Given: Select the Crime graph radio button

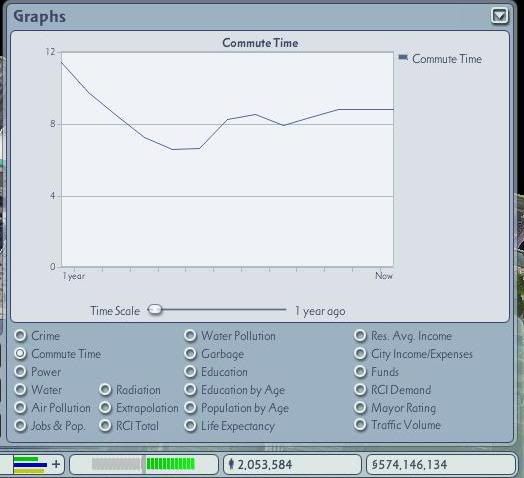Looking at the screenshot, I should [x=20, y=335].
